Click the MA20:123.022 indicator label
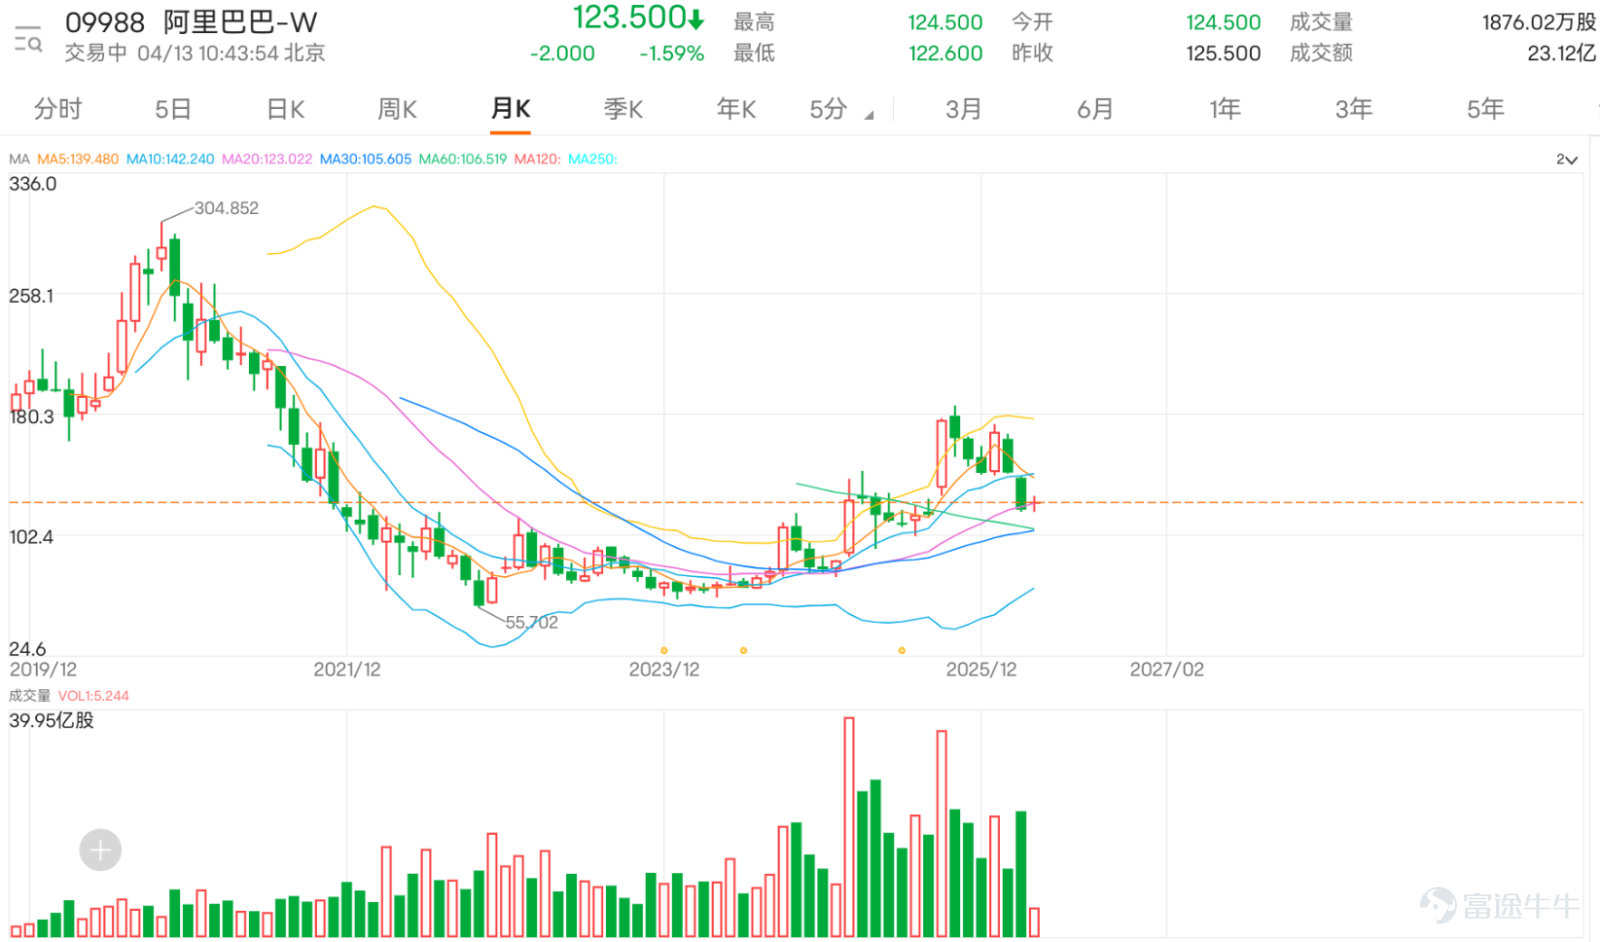The height and width of the screenshot is (942, 1600). (x=267, y=159)
